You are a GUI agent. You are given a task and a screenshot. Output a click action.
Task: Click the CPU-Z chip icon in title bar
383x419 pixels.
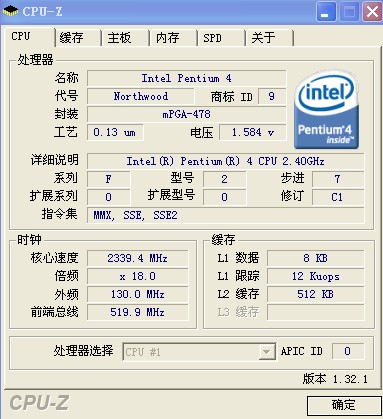pyautogui.click(x=10, y=11)
